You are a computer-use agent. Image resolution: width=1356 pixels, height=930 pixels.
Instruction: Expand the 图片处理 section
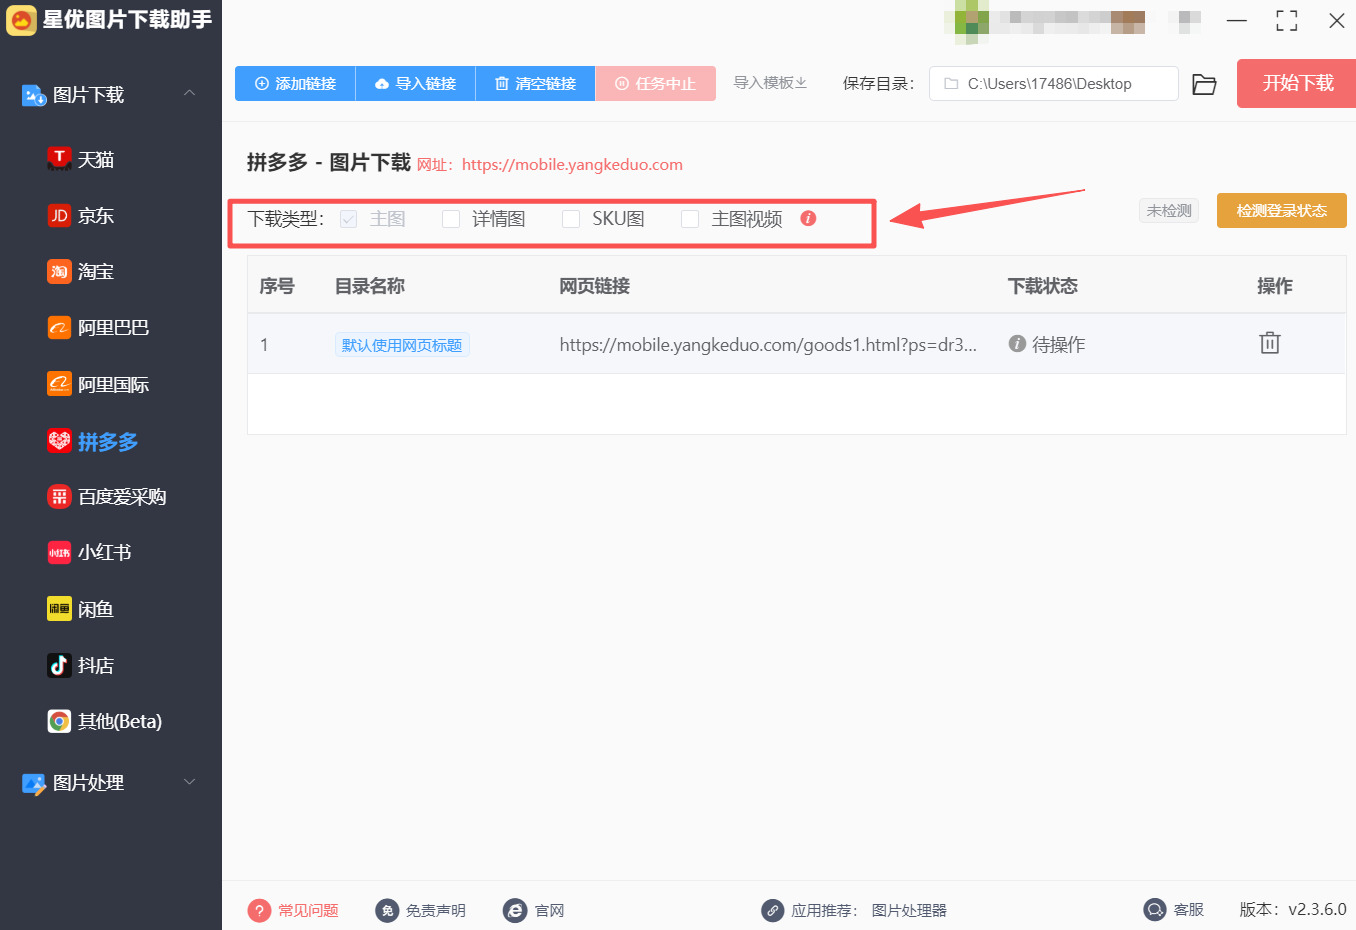click(189, 783)
